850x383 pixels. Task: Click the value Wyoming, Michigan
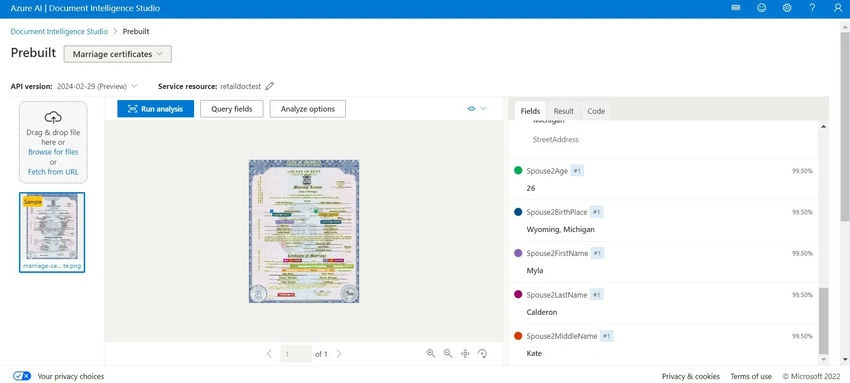click(x=561, y=230)
